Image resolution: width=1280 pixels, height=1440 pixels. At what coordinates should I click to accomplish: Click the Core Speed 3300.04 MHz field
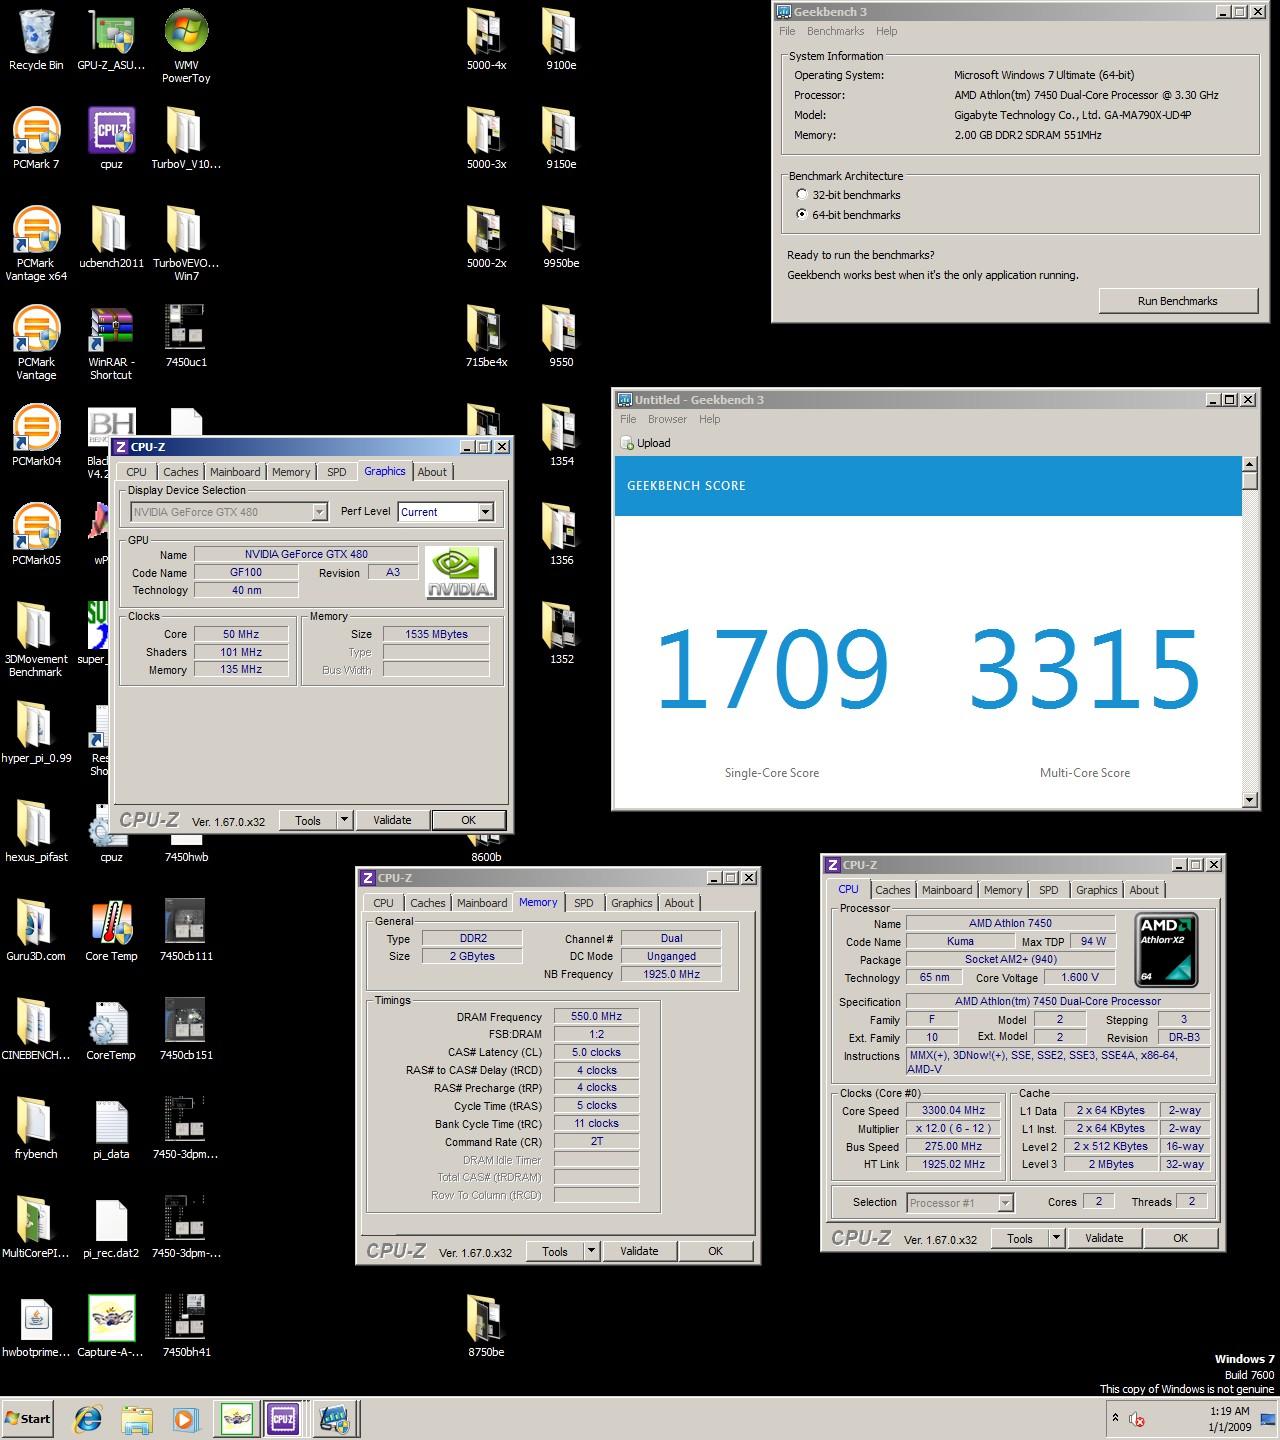coord(954,1110)
